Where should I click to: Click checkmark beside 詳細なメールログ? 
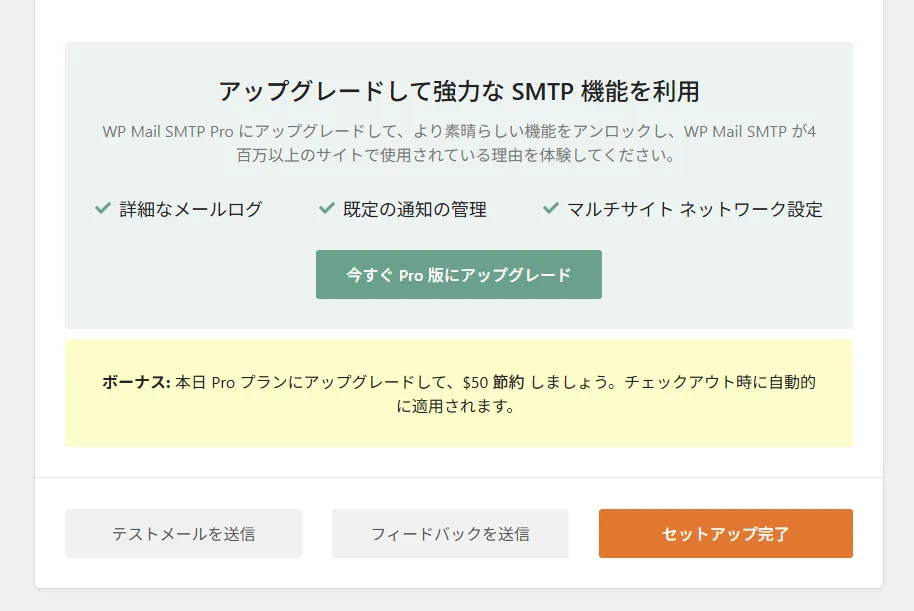point(103,208)
